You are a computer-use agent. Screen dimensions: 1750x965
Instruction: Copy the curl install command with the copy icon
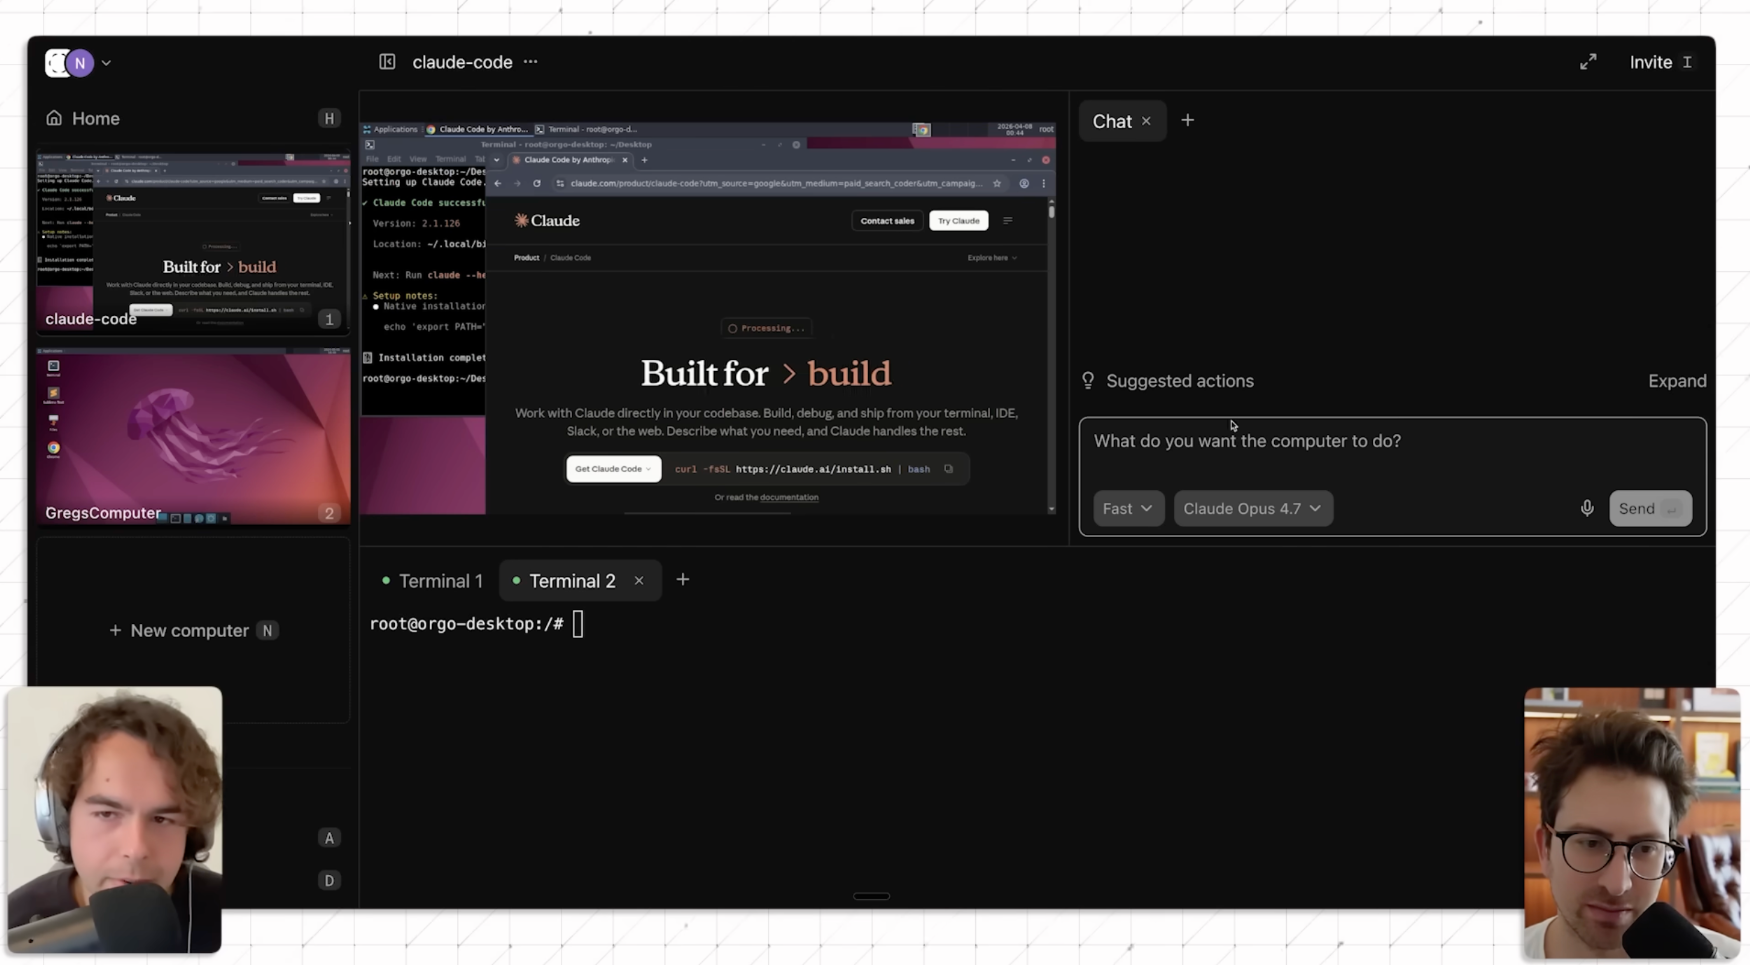coord(948,469)
